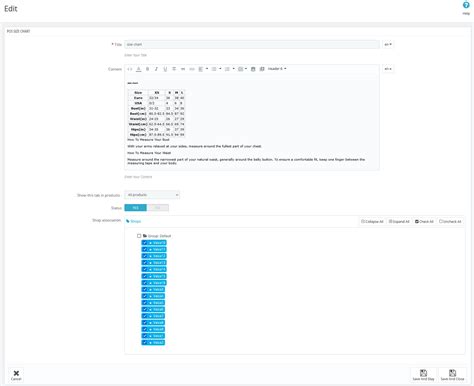Click the folder icon beside Group: Default
This screenshot has height=386, width=474.
[x=145, y=236]
